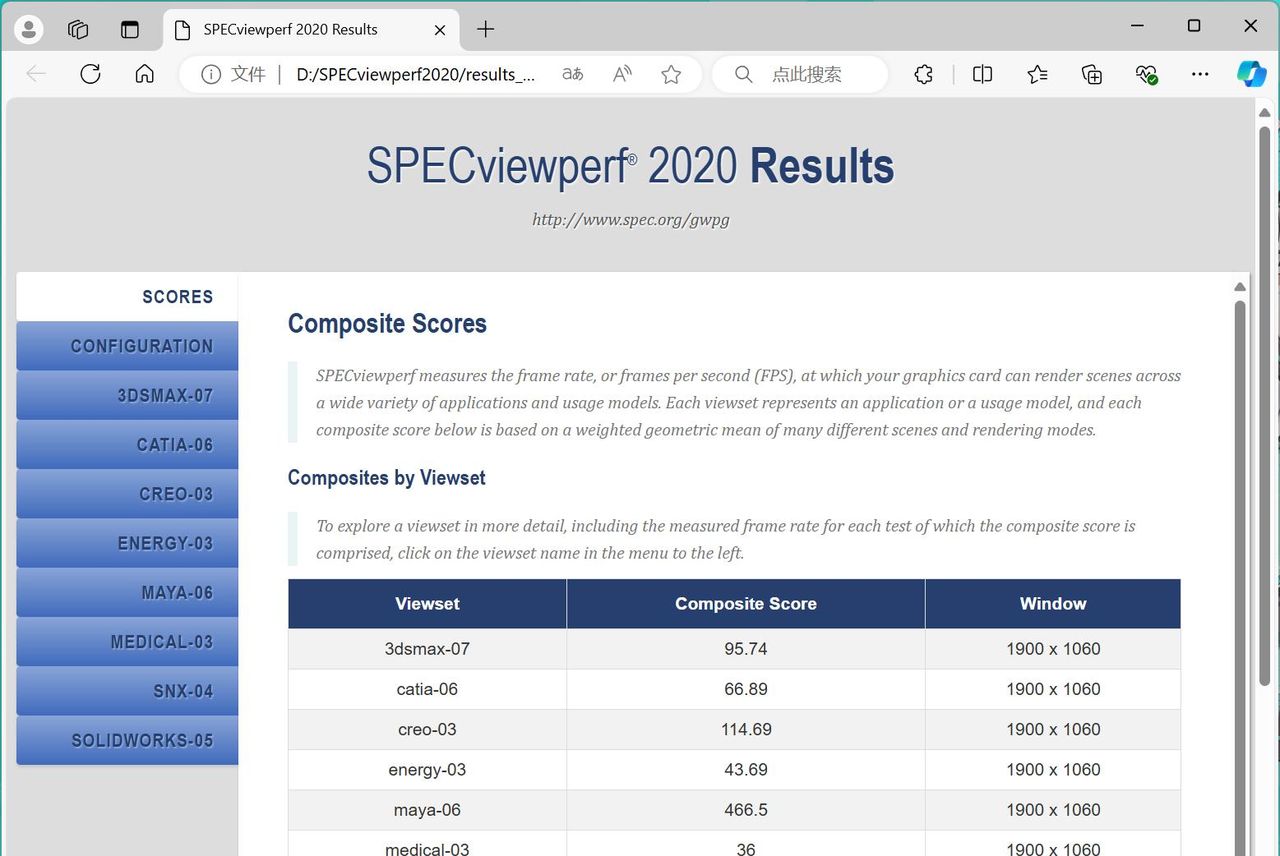Go to the browser home page

point(145,74)
